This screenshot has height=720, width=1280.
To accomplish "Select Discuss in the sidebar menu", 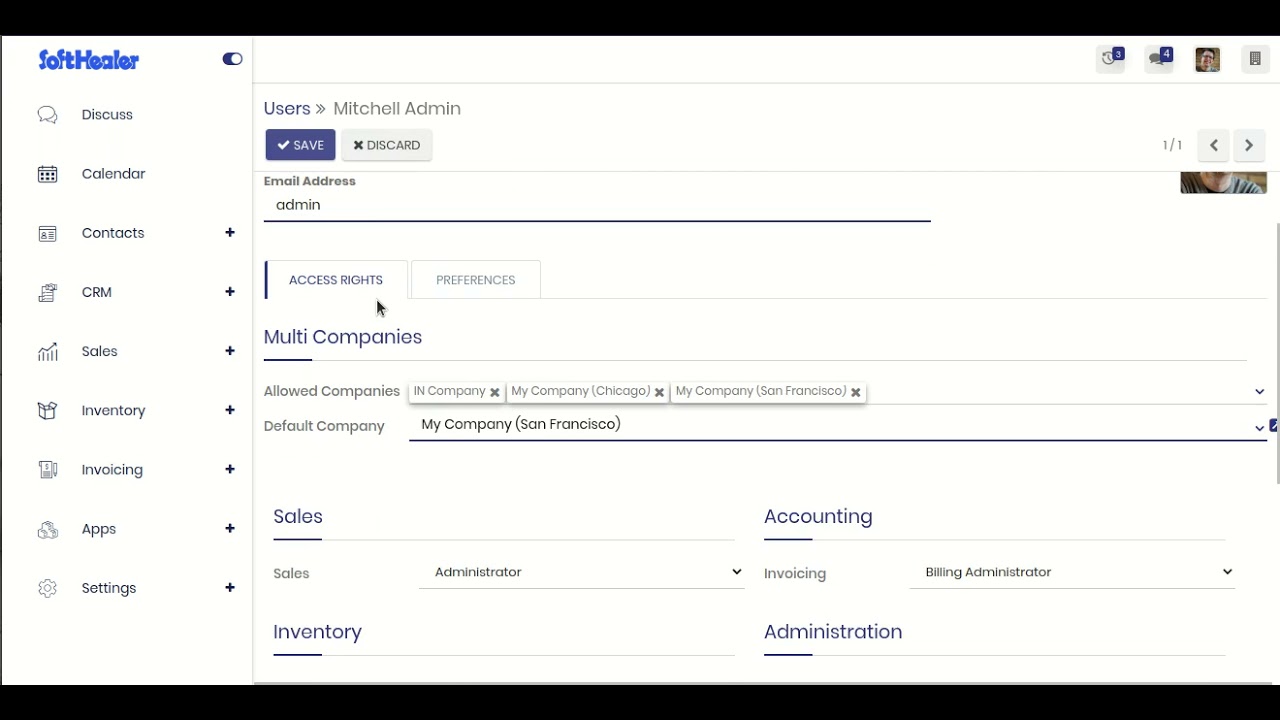I will point(107,115).
